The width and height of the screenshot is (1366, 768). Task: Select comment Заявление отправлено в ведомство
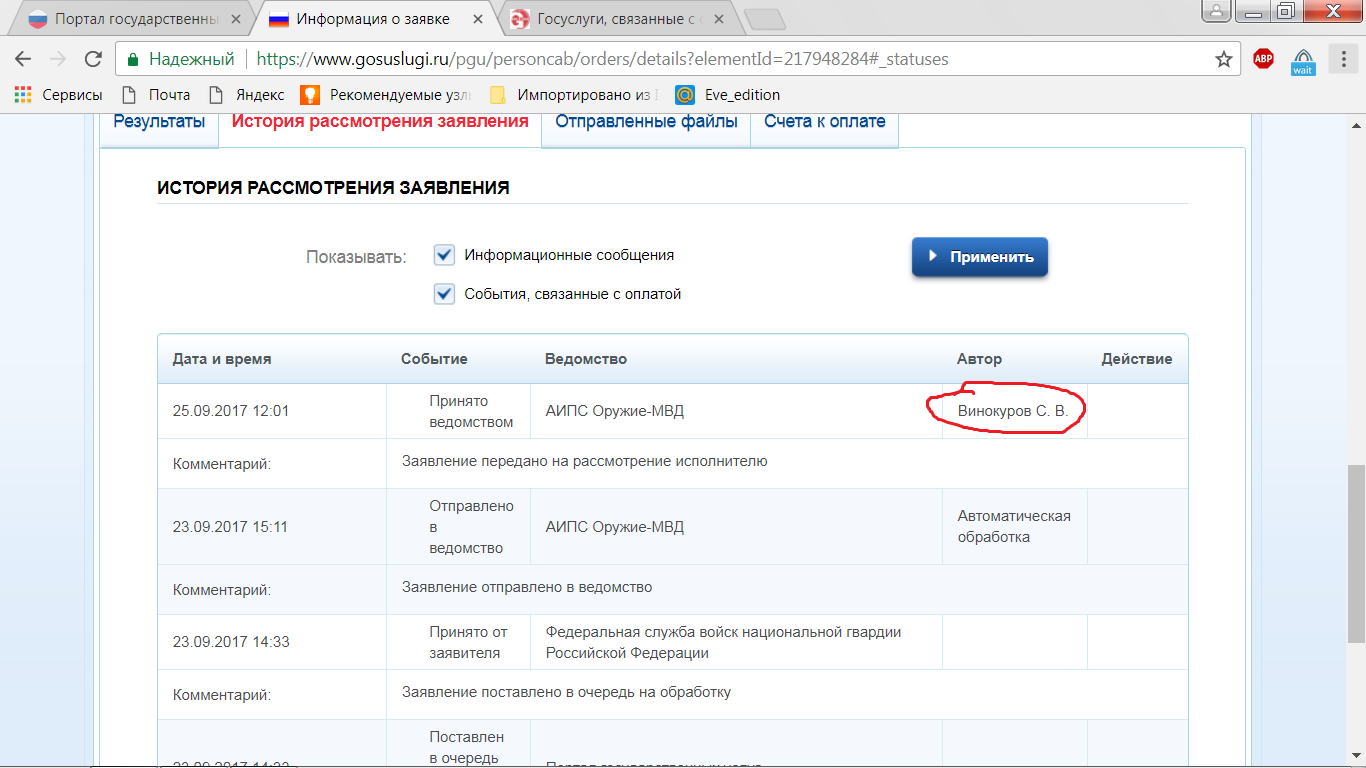[527, 588]
